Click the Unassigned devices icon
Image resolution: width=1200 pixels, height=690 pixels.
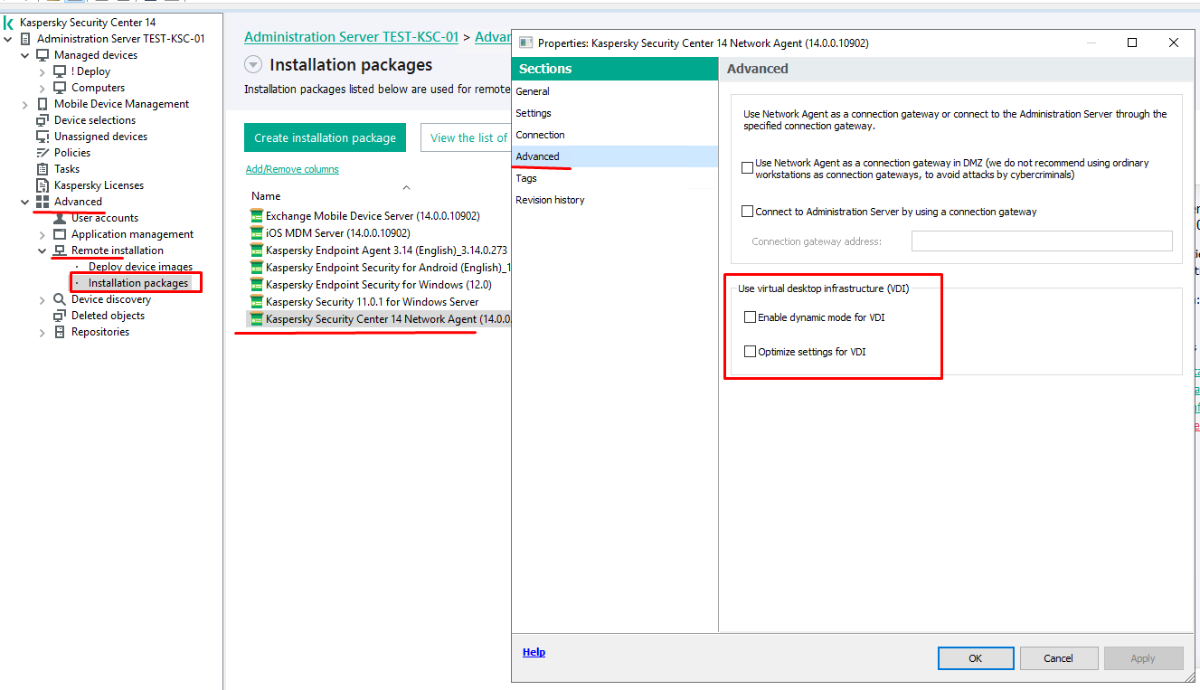[43, 136]
